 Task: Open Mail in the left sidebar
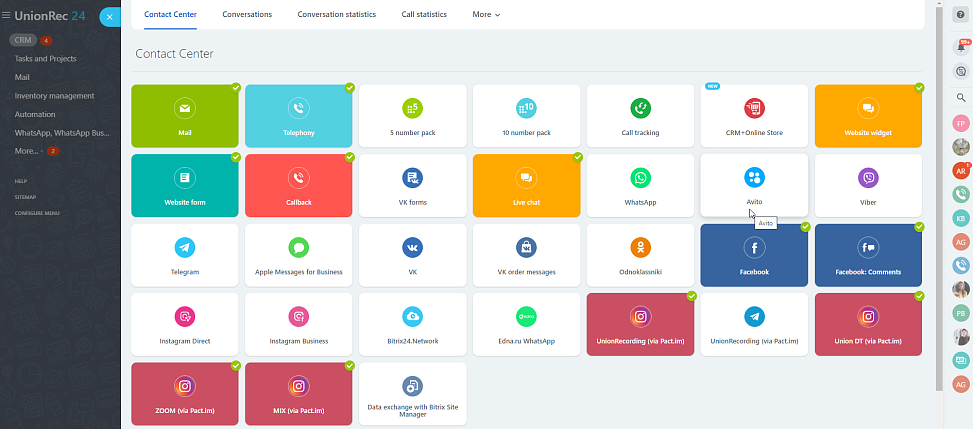coord(22,77)
